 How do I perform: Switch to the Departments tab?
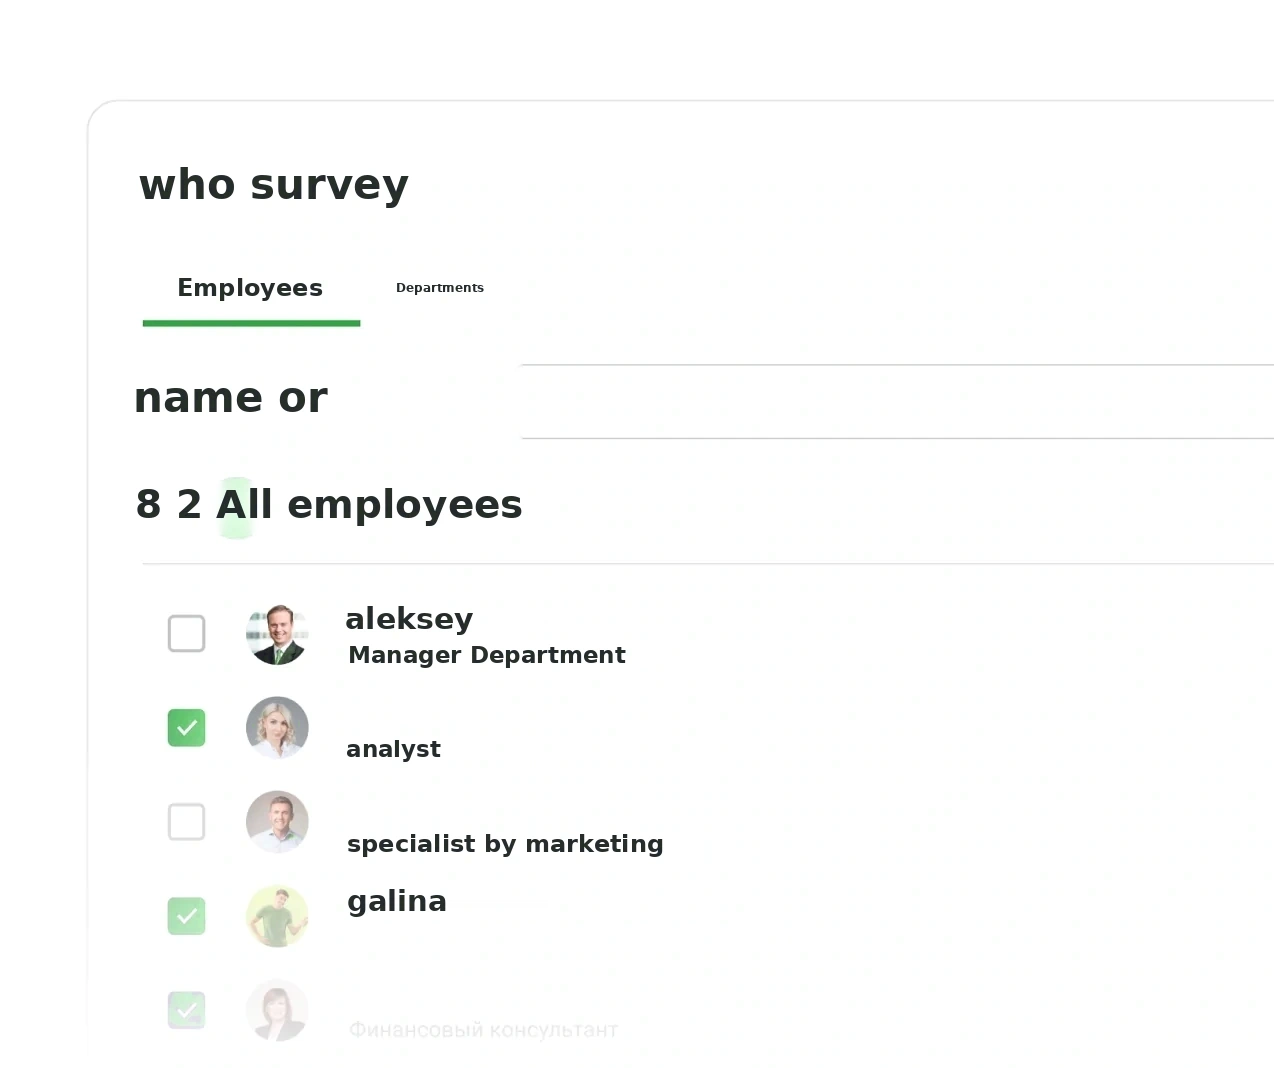[x=440, y=288]
